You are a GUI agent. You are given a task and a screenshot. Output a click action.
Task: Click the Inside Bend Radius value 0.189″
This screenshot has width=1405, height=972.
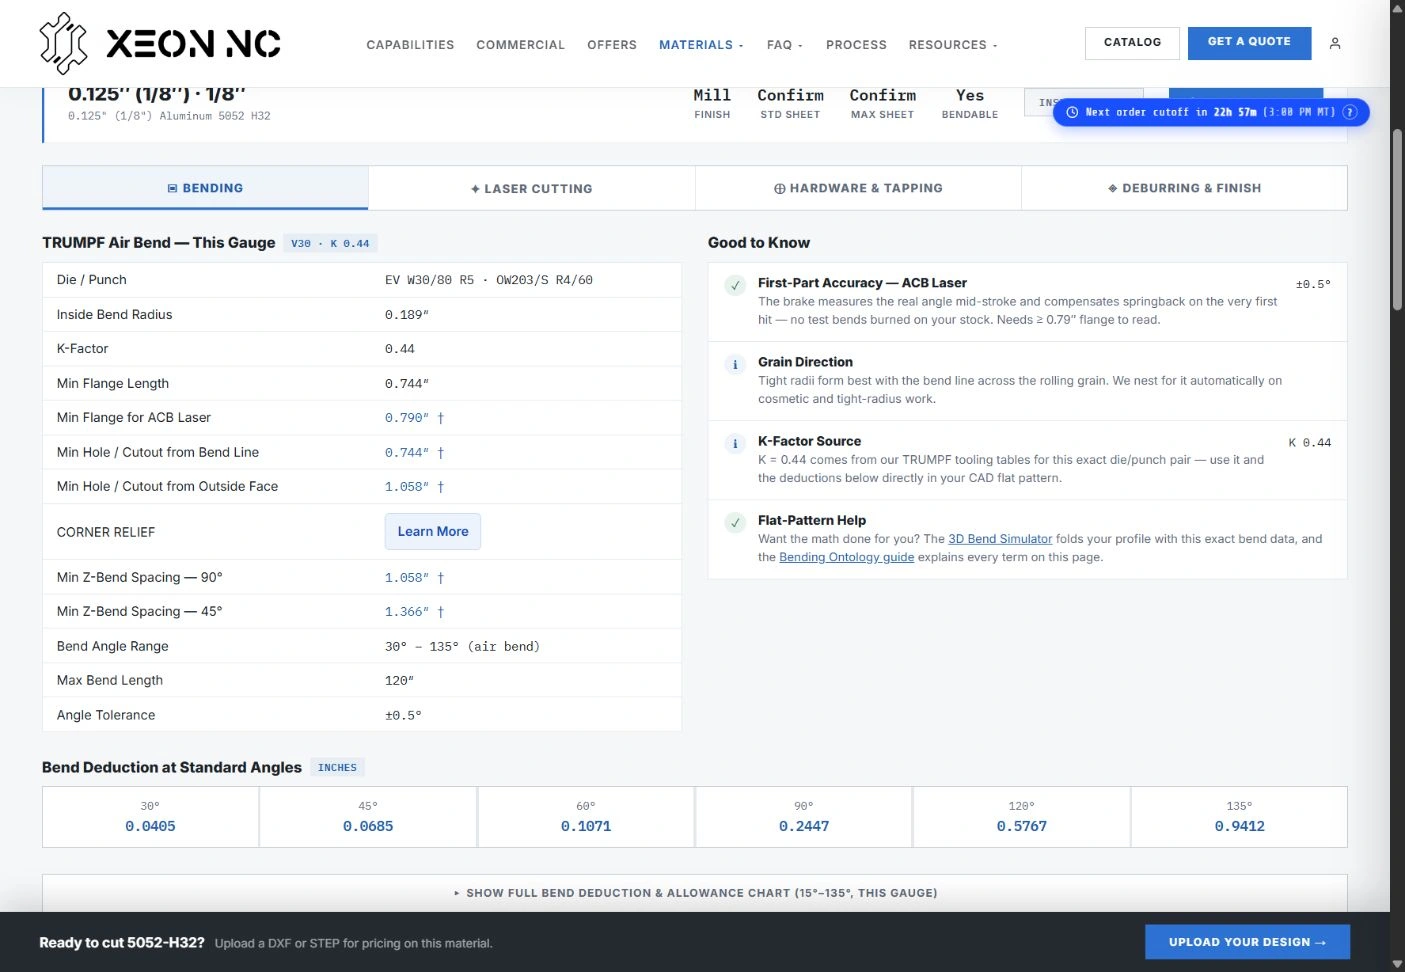[x=407, y=315]
